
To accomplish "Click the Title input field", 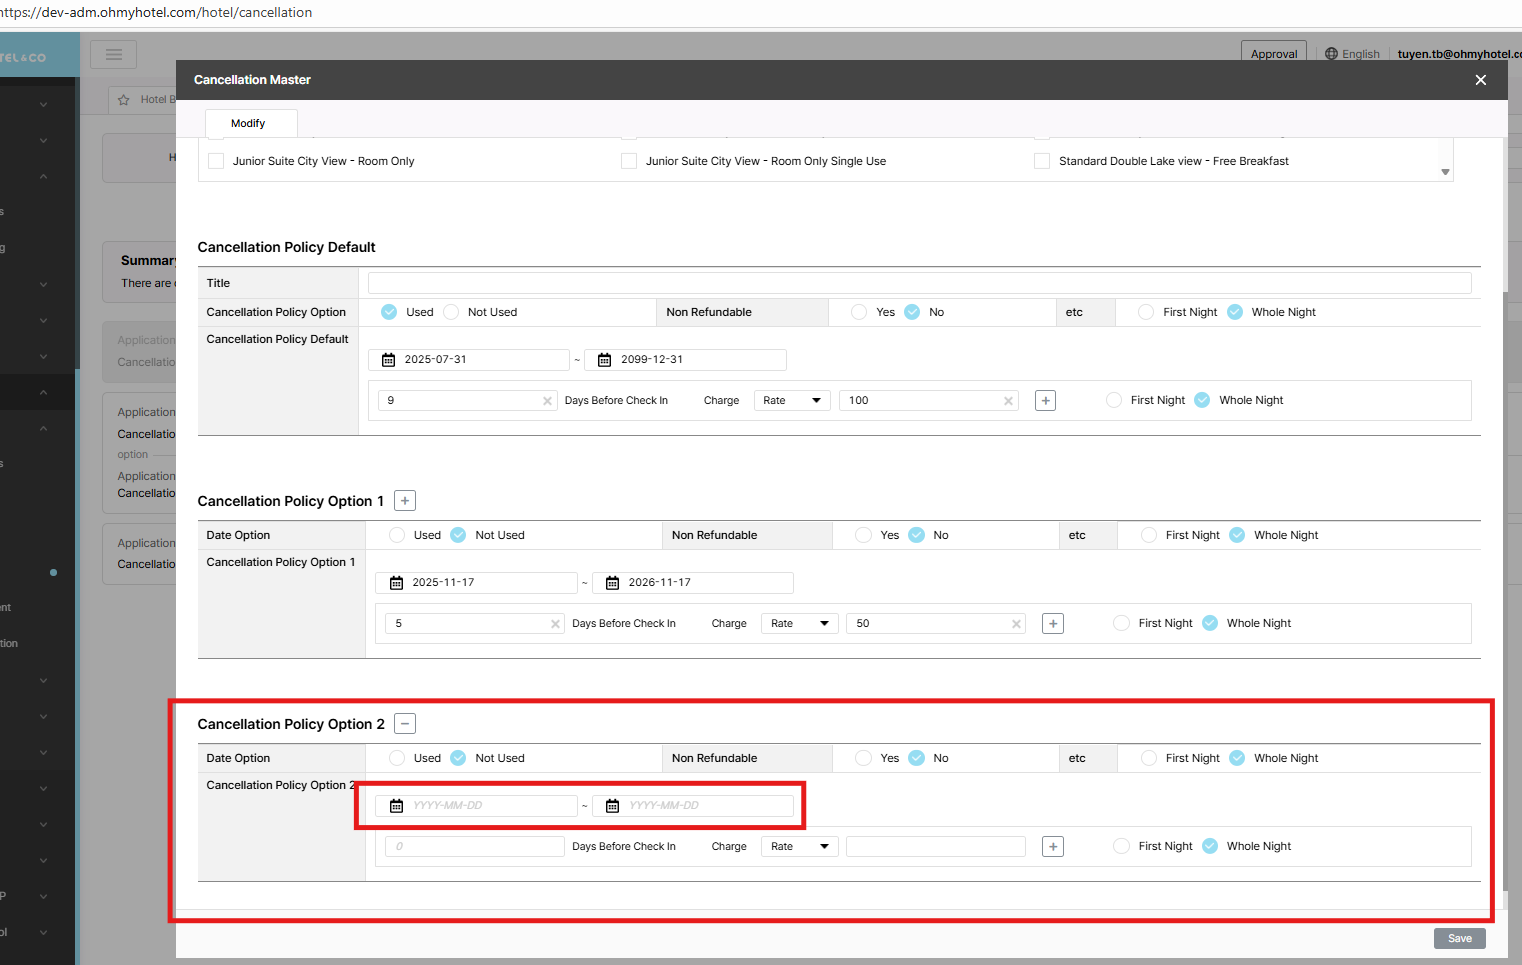I will coord(919,283).
